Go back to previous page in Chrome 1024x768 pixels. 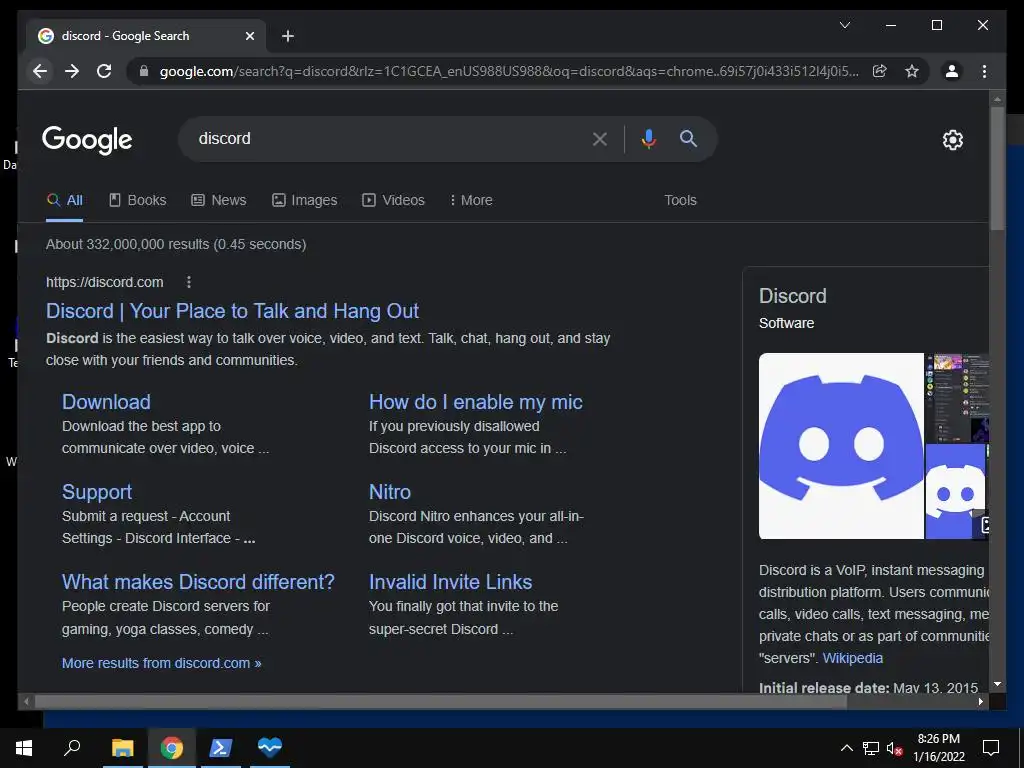click(40, 71)
